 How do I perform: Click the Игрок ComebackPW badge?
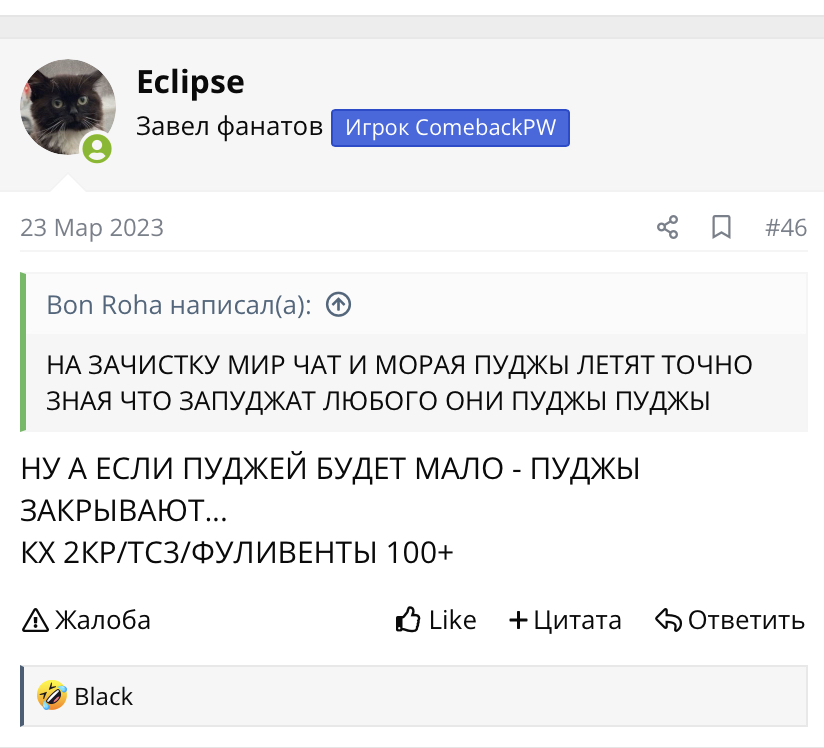click(450, 128)
